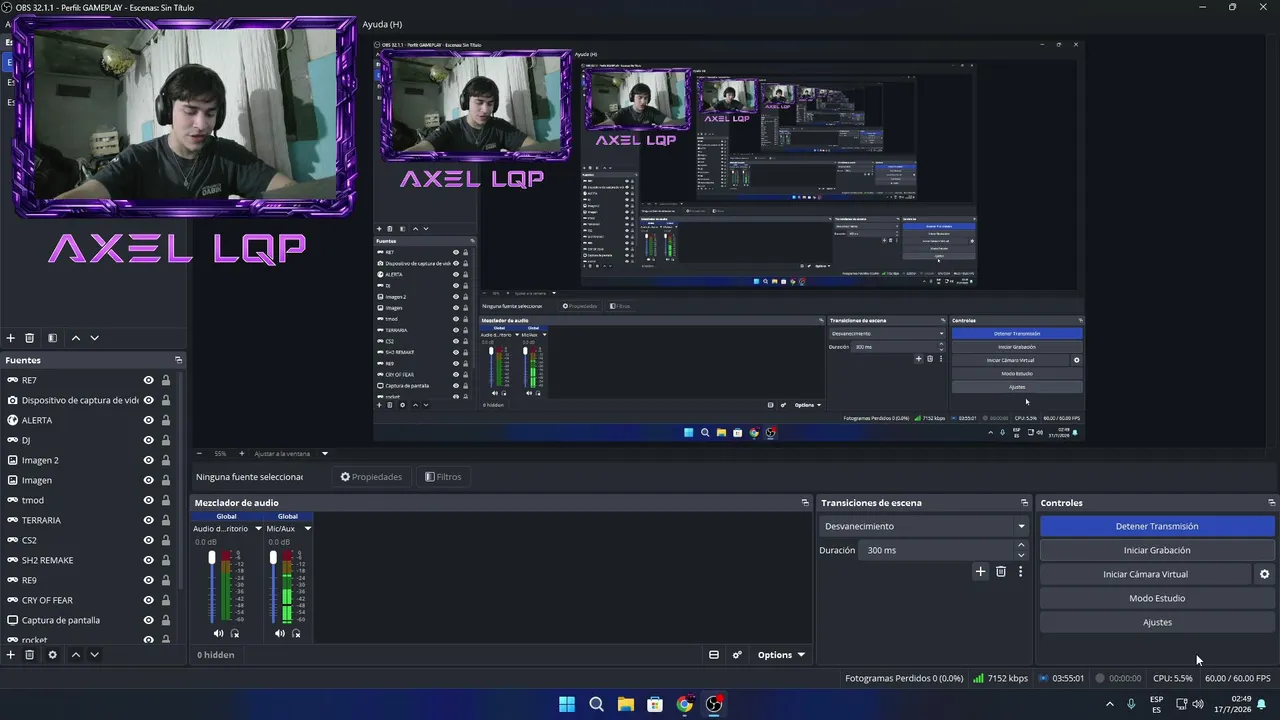Click Detener Transmisión button

coord(1157,526)
